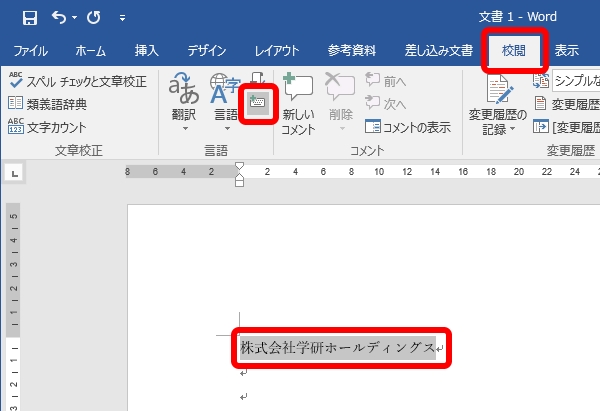The height and width of the screenshot is (411, 600).
Task: Open the 差し込み文書 tab
Action: click(439, 51)
